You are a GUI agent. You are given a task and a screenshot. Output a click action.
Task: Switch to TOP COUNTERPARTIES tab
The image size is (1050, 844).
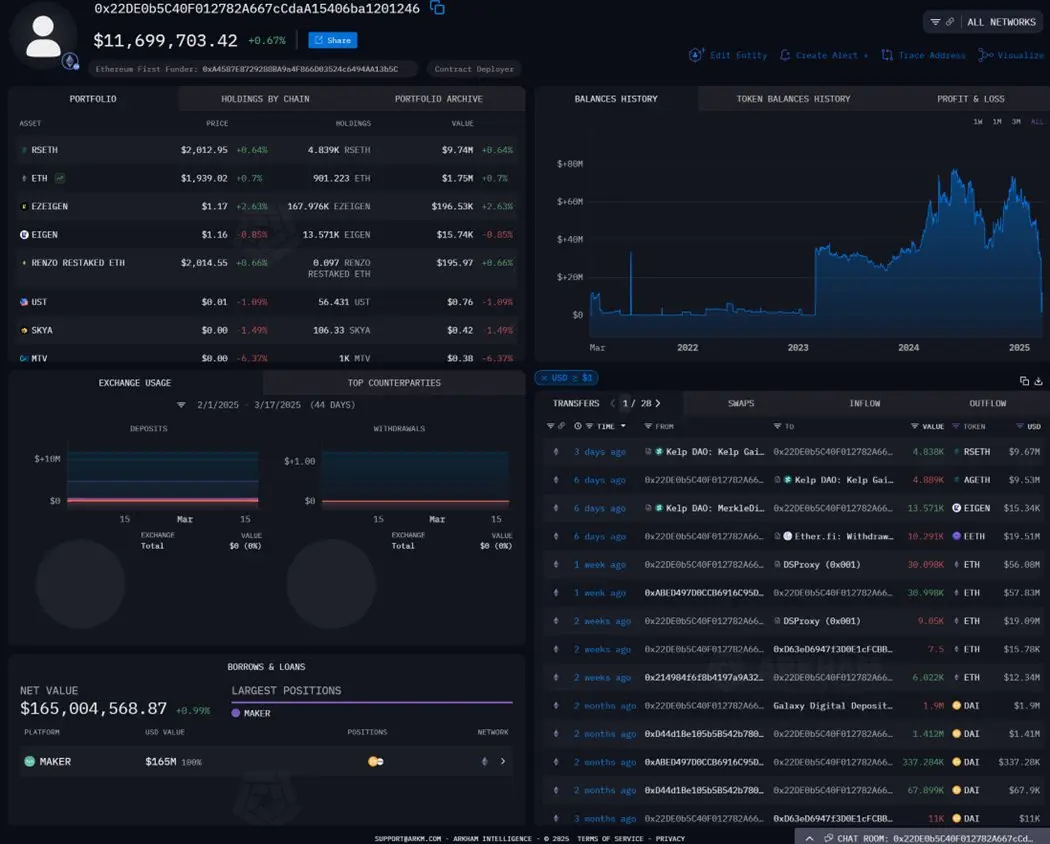click(x=394, y=382)
